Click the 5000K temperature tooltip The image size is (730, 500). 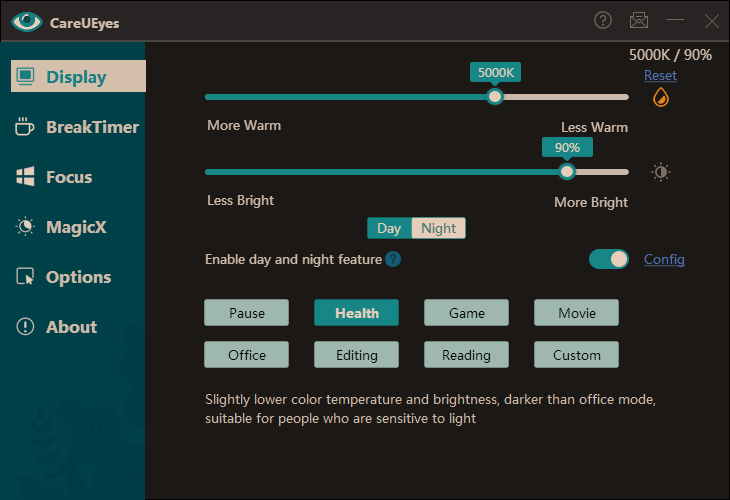click(495, 73)
